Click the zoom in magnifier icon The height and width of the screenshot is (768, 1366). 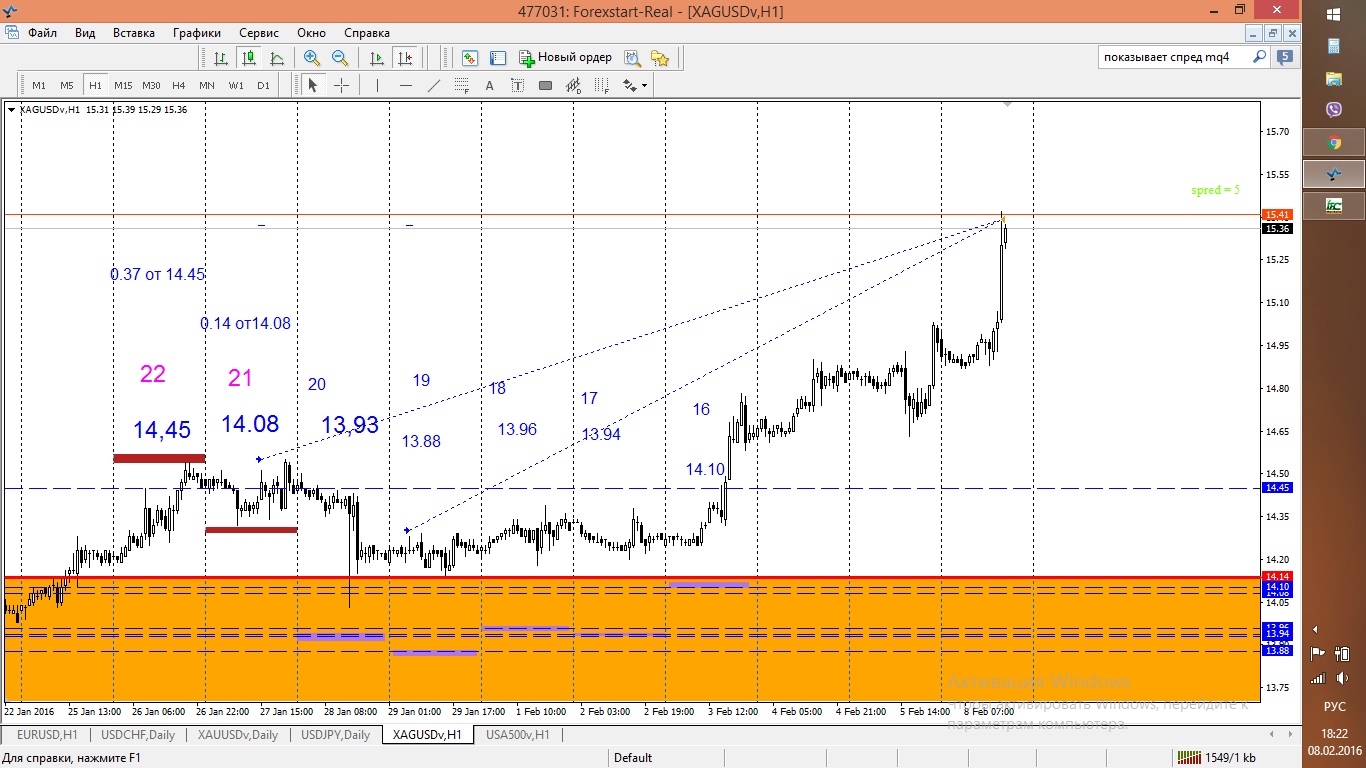pyautogui.click(x=312, y=58)
